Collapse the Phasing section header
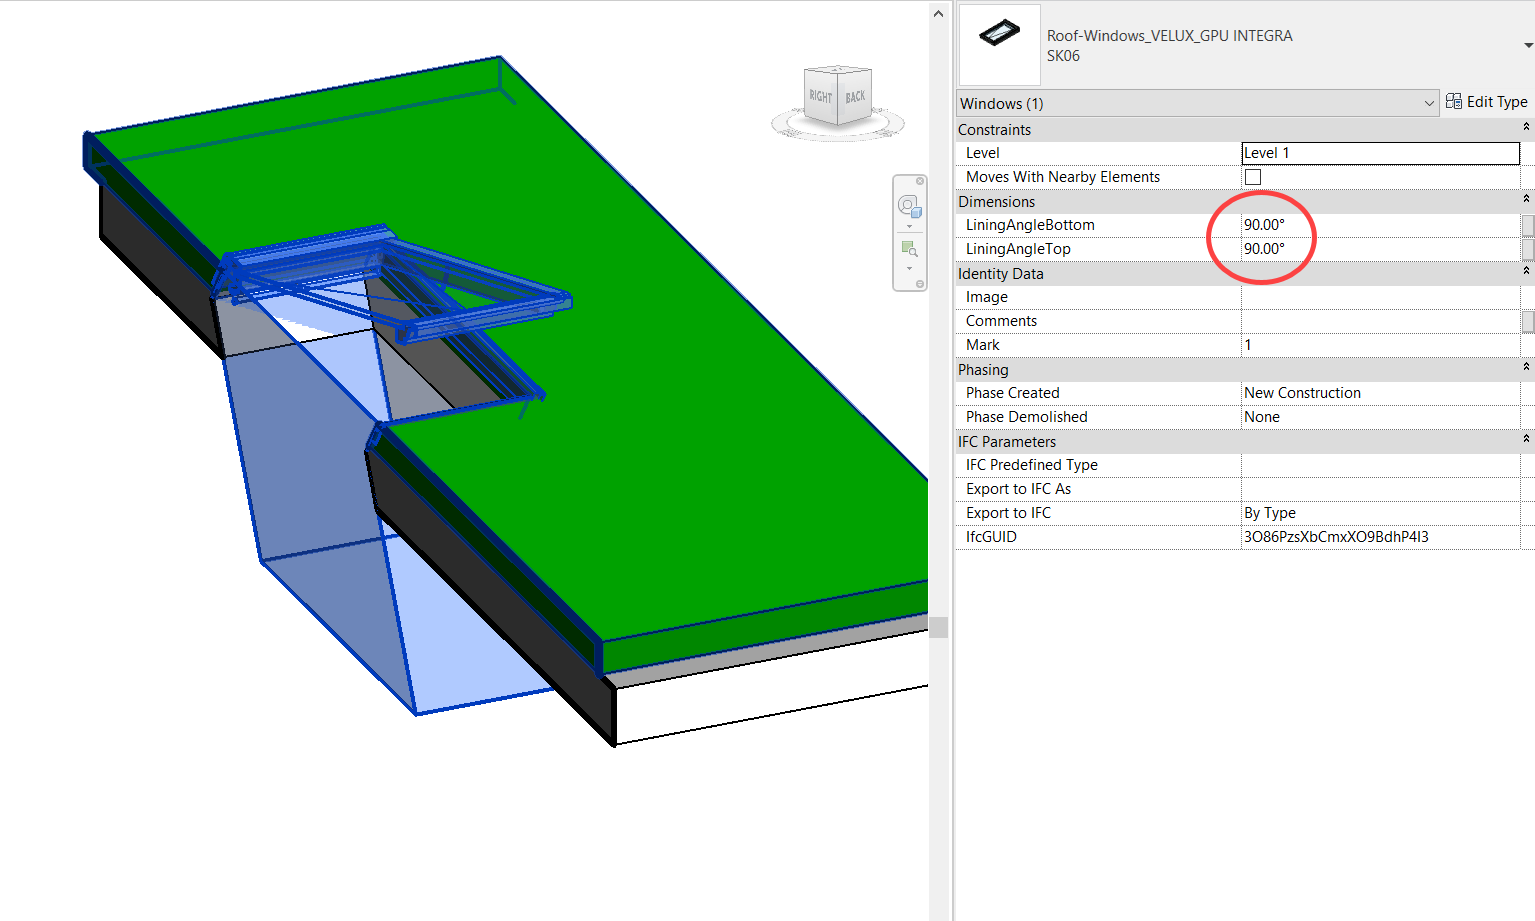Screen dimensions: 1535x921 pyautogui.click(x=1525, y=367)
